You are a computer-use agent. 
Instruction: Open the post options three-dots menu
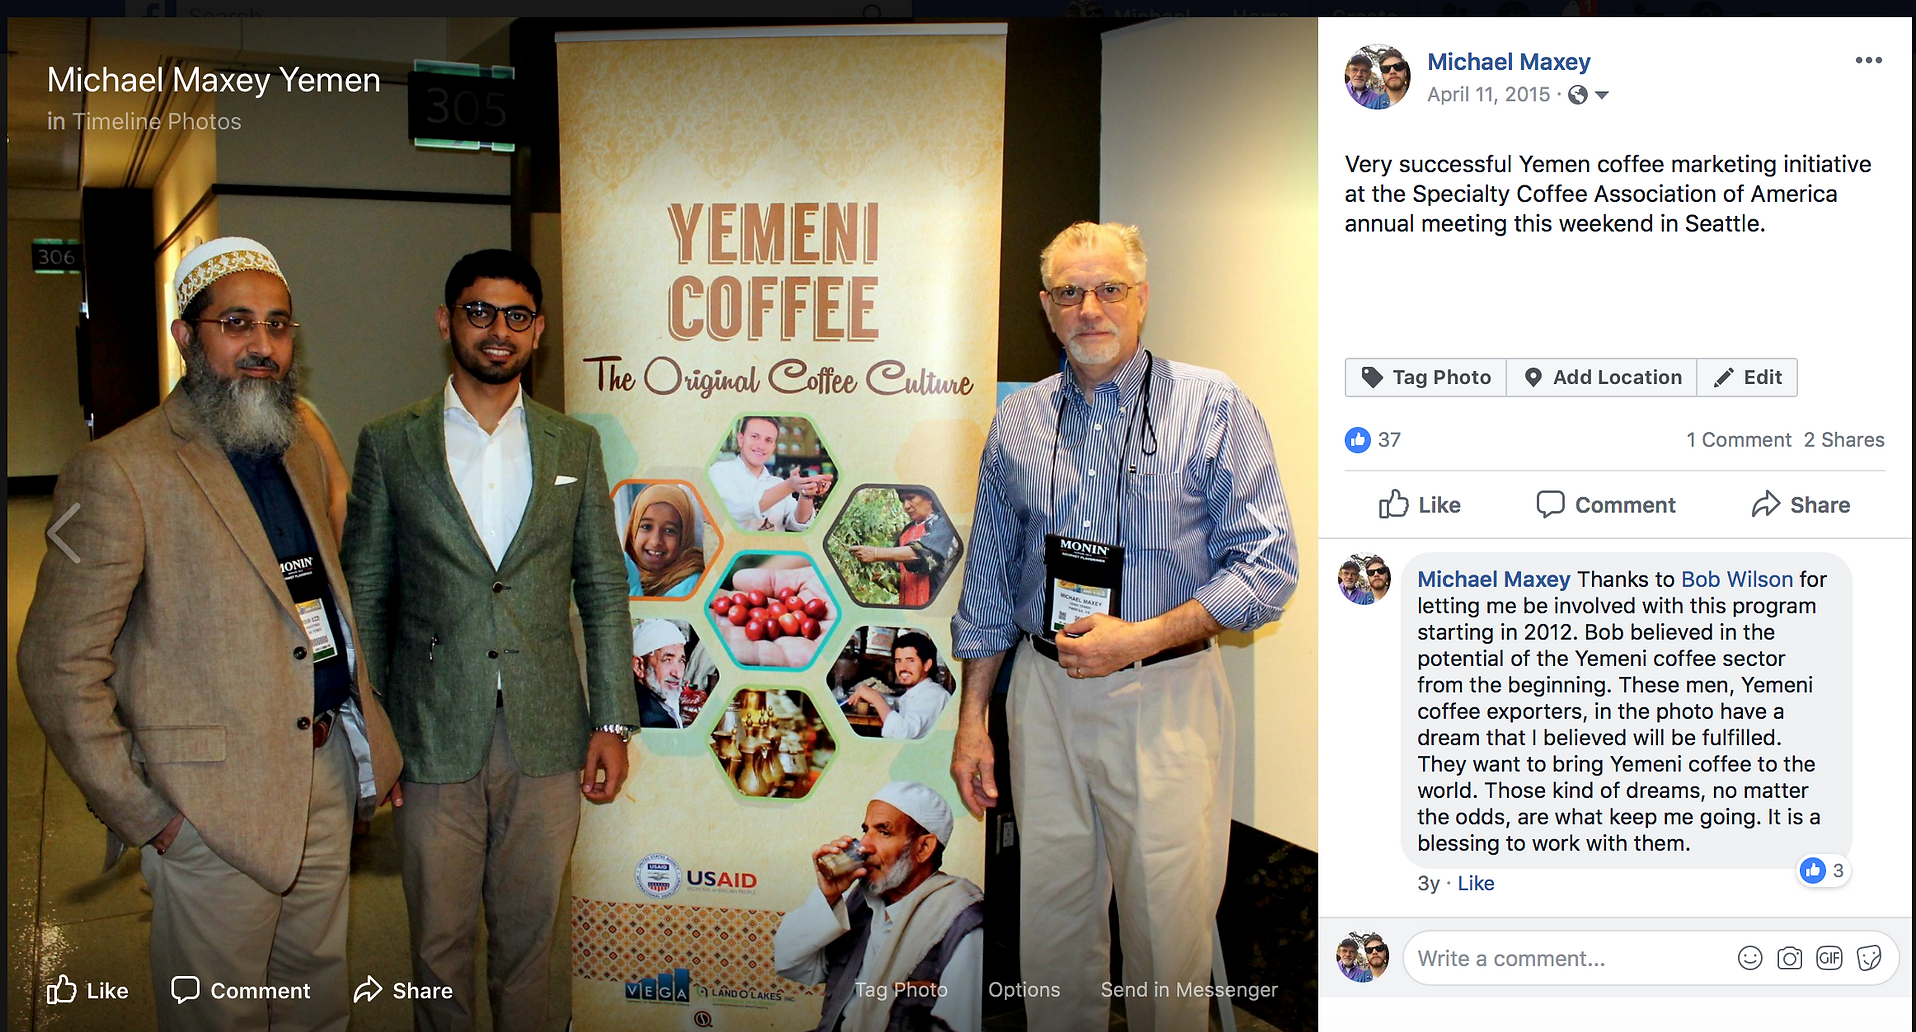(x=1868, y=60)
